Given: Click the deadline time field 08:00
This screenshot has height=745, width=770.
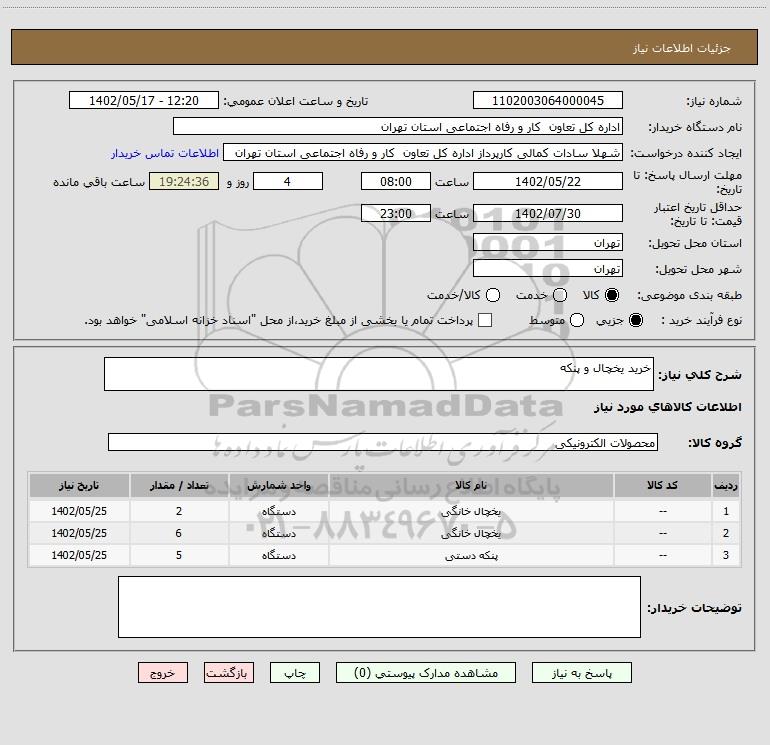Looking at the screenshot, I should [396, 181].
